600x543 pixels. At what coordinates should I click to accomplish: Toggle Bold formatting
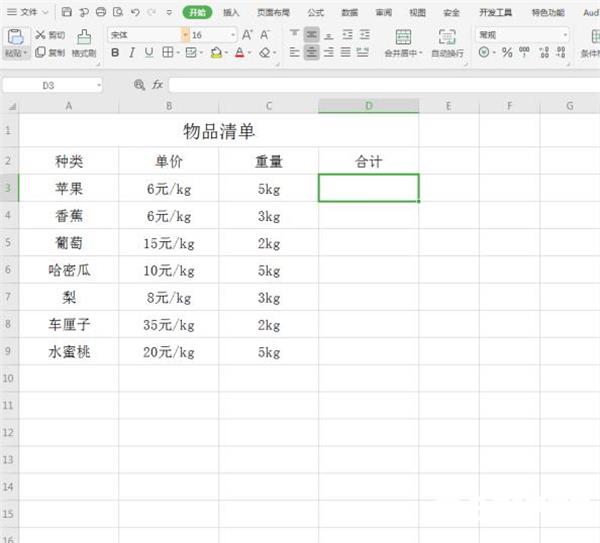(115, 52)
